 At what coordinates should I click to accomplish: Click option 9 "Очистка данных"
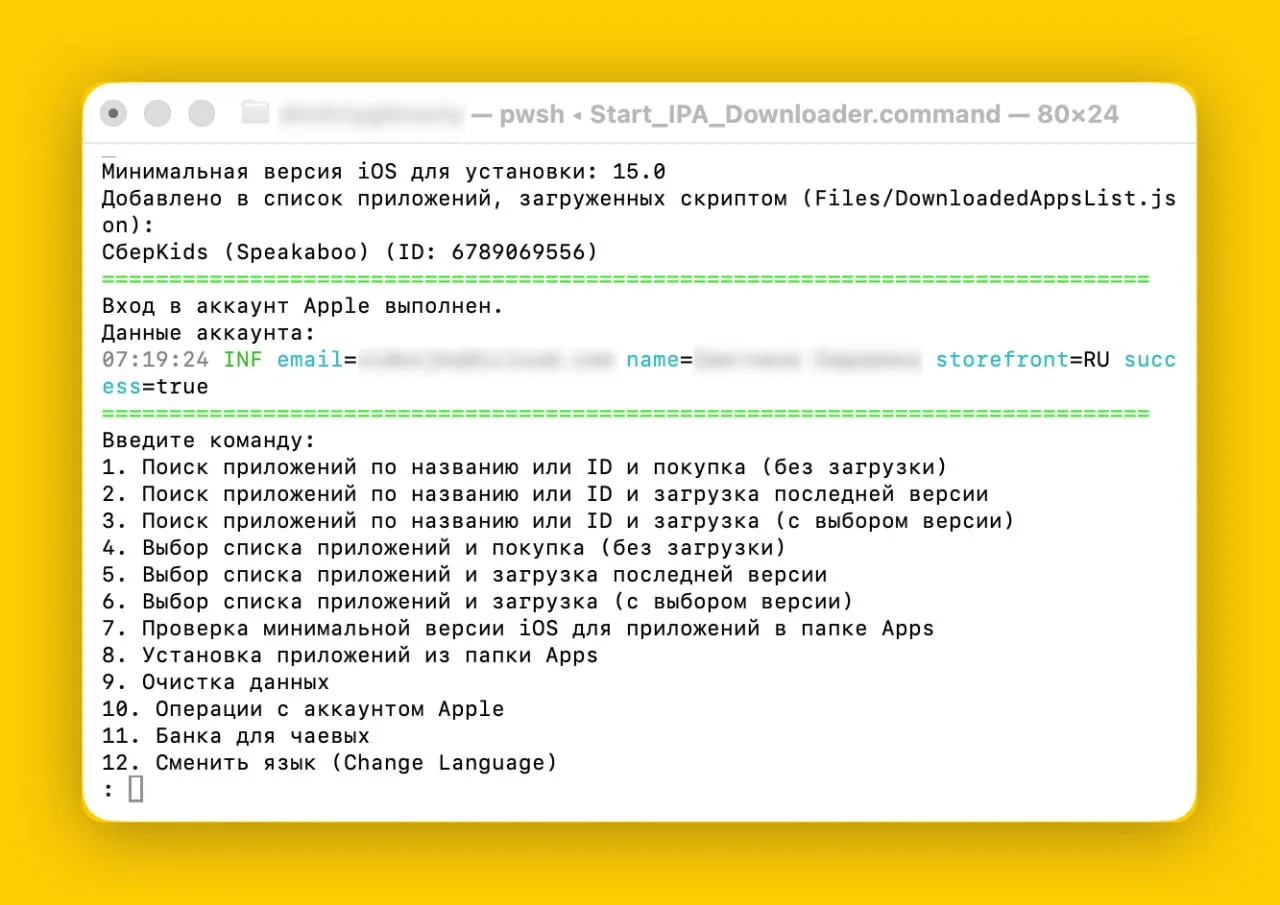pyautogui.click(x=215, y=683)
